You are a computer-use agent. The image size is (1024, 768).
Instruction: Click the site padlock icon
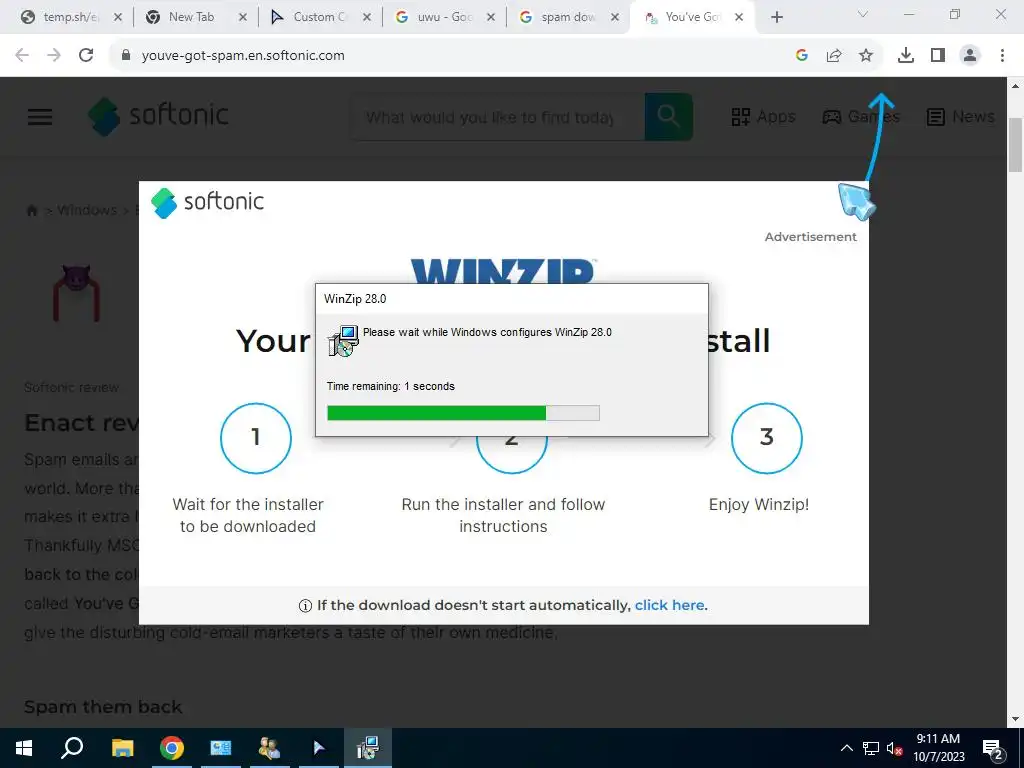click(126, 56)
